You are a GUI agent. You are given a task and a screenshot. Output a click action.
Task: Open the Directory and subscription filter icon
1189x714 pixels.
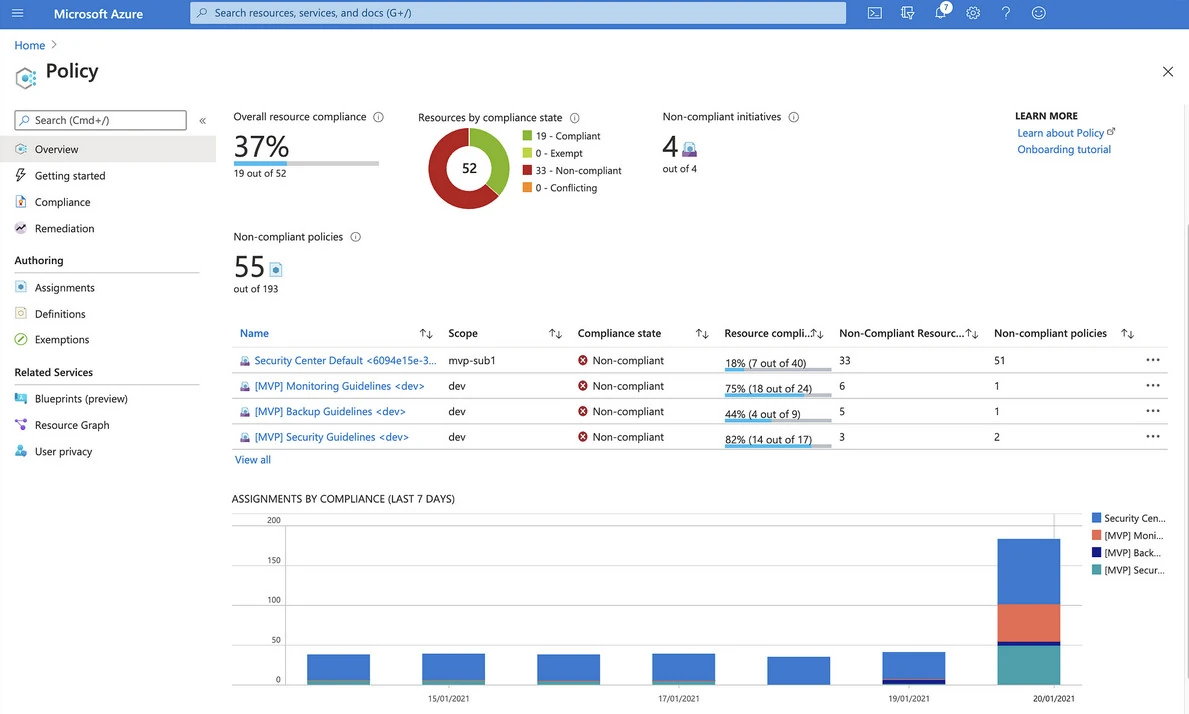pyautogui.click(x=907, y=13)
